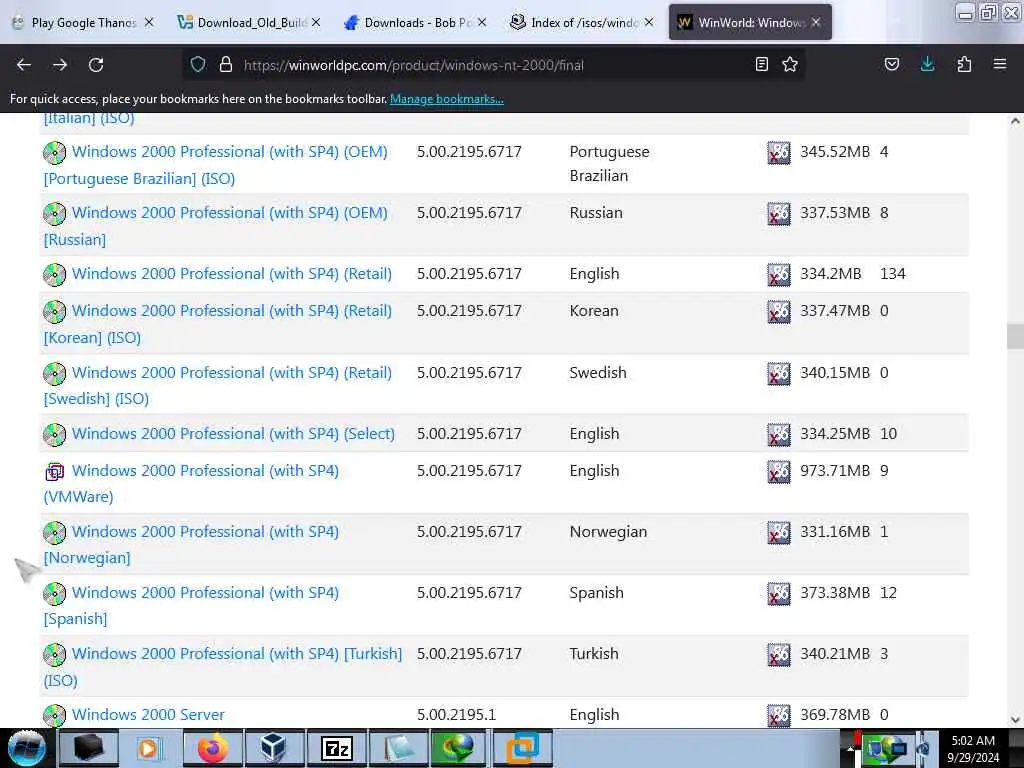Click the x86 icon in the 334.2MB row
This screenshot has height=768, width=1024.
tap(778, 274)
